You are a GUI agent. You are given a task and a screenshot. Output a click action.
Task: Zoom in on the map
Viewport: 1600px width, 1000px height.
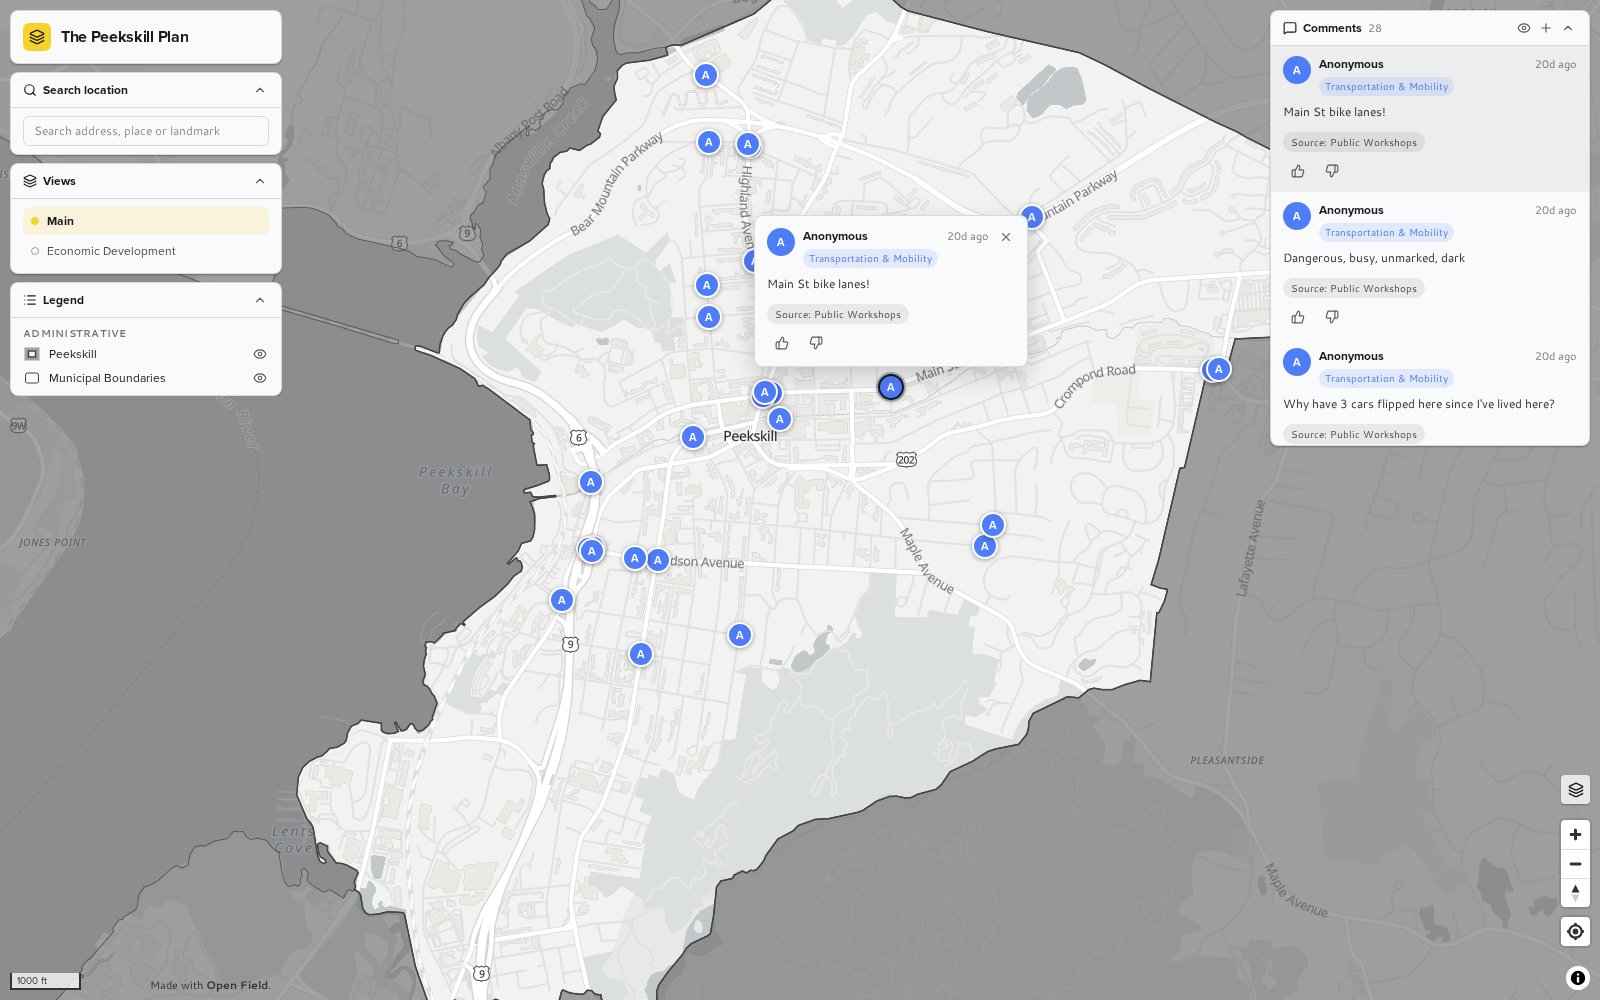point(1575,834)
